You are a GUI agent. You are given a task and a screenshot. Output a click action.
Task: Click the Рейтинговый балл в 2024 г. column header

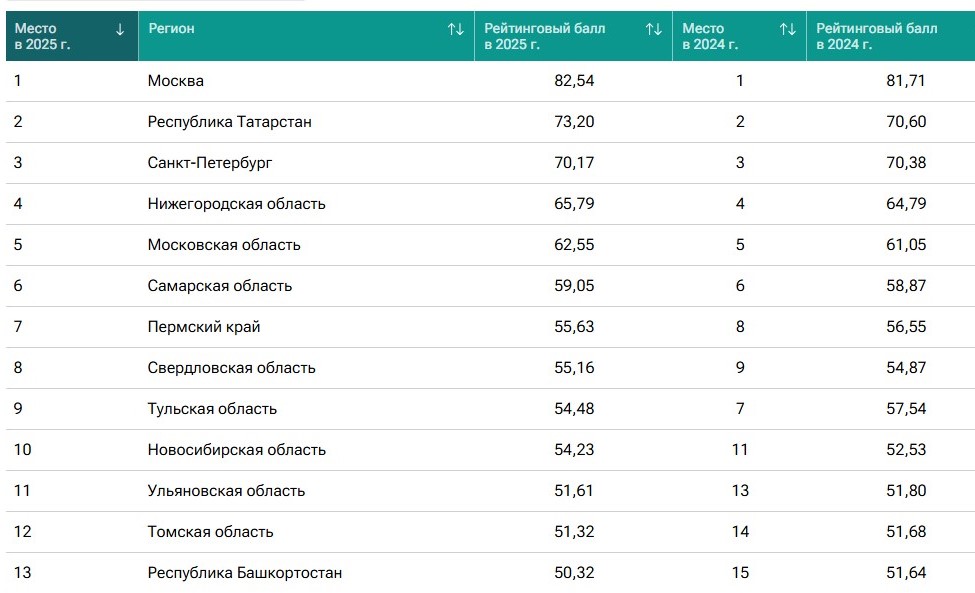pyautogui.click(x=890, y=36)
